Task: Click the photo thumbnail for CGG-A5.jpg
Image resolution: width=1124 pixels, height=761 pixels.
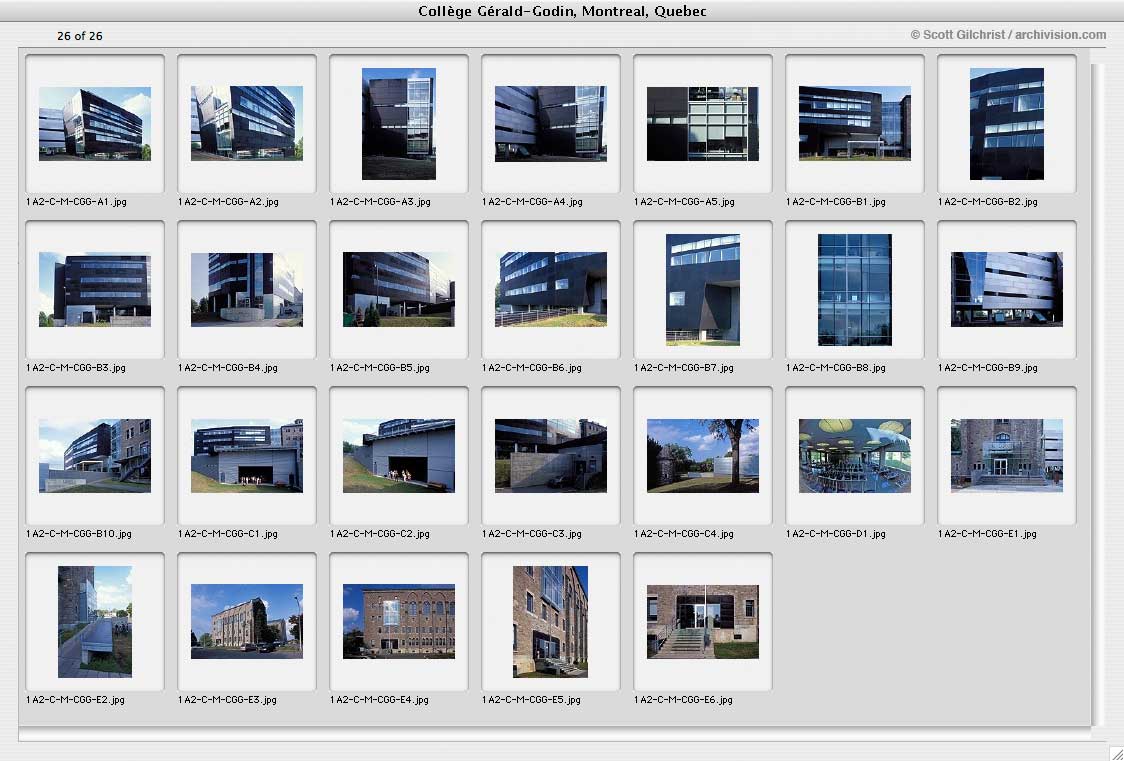Action: point(702,124)
